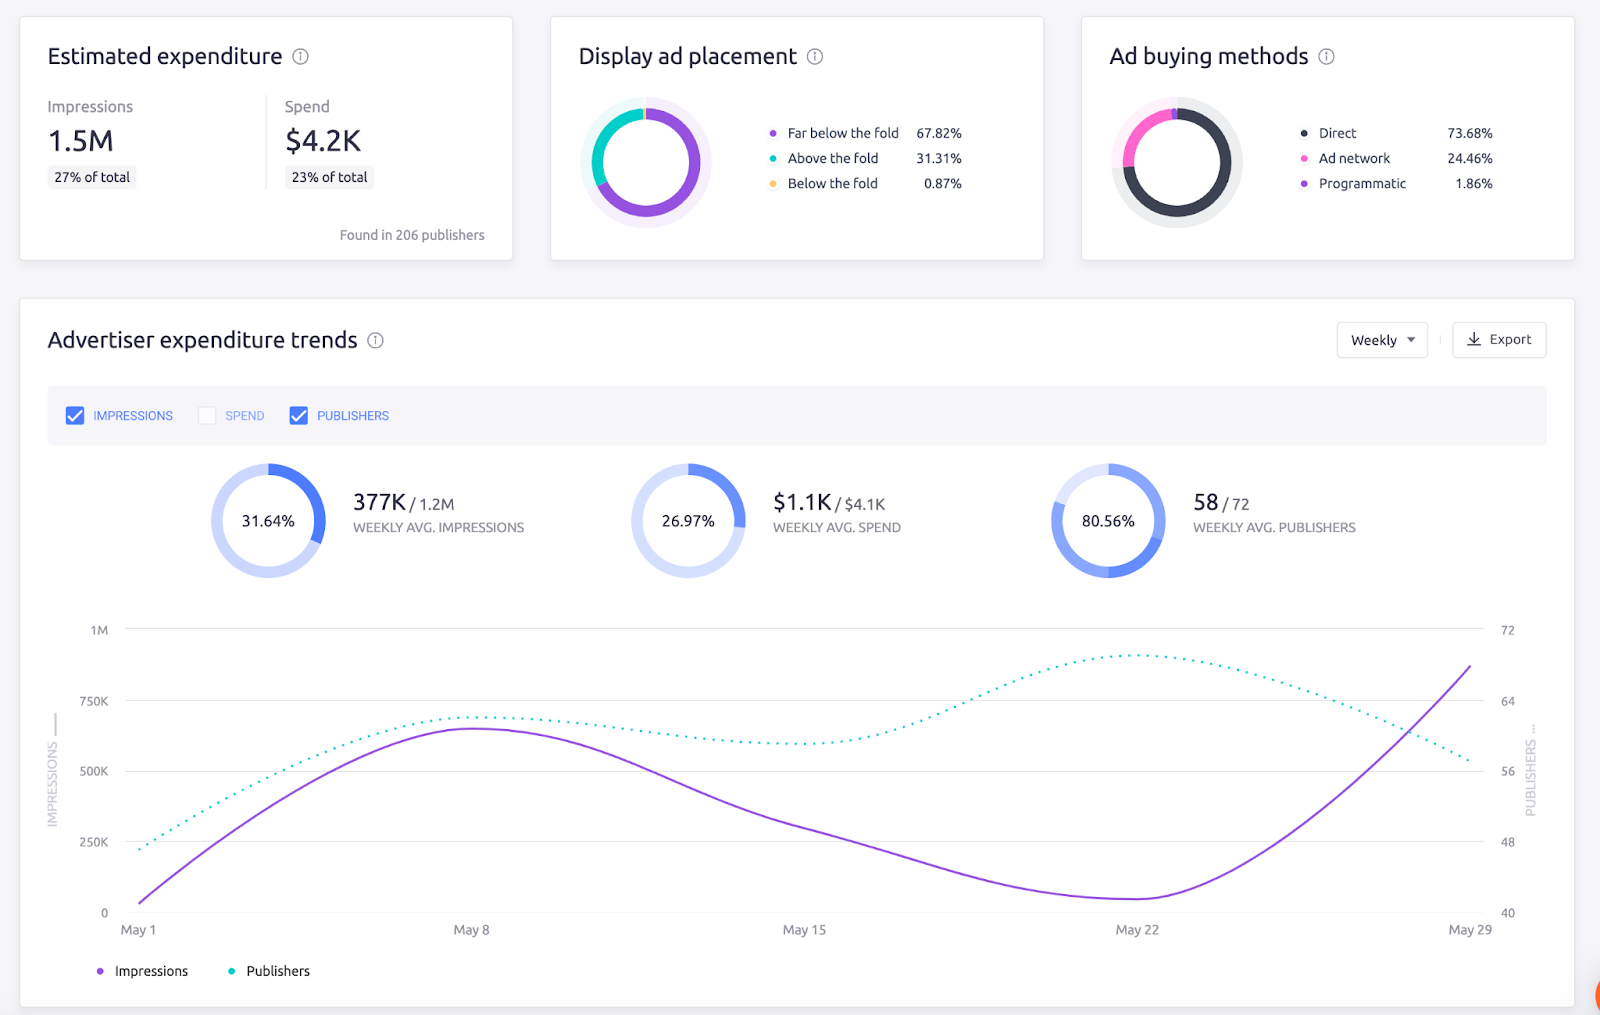Click the 750K y-axis label
Viewport: 1600px width, 1015px height.
94,701
